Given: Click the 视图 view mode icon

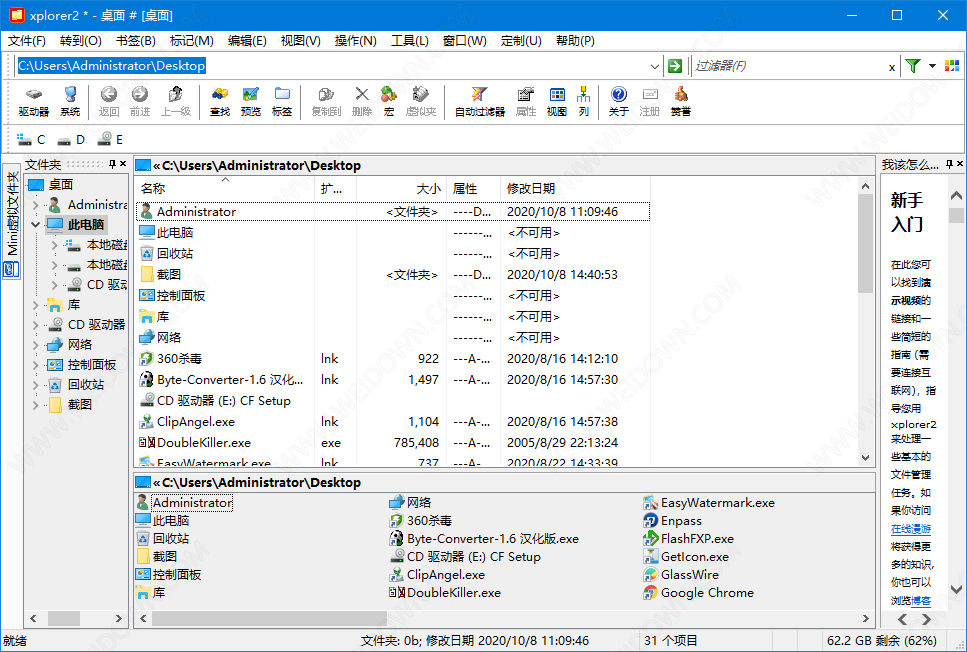Looking at the screenshot, I should tap(556, 102).
